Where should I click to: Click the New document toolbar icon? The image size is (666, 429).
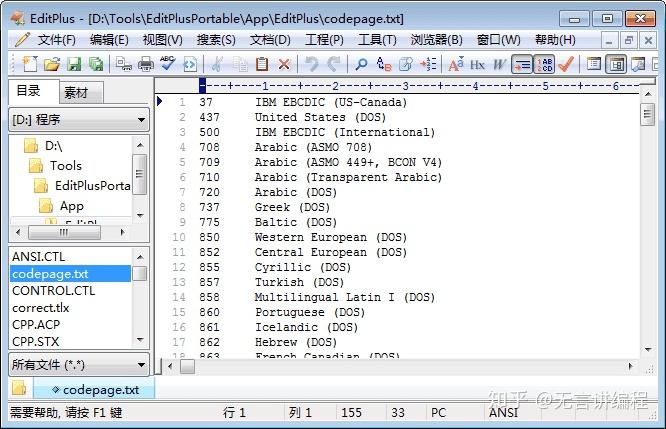pyautogui.click(x=30, y=64)
